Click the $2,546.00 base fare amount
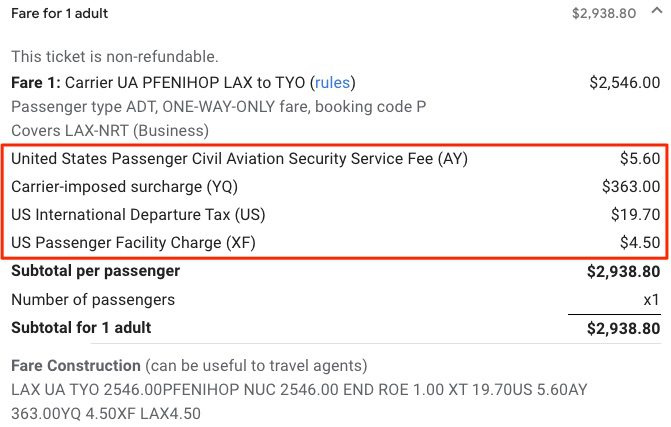The height and width of the screenshot is (427, 671). click(x=624, y=82)
